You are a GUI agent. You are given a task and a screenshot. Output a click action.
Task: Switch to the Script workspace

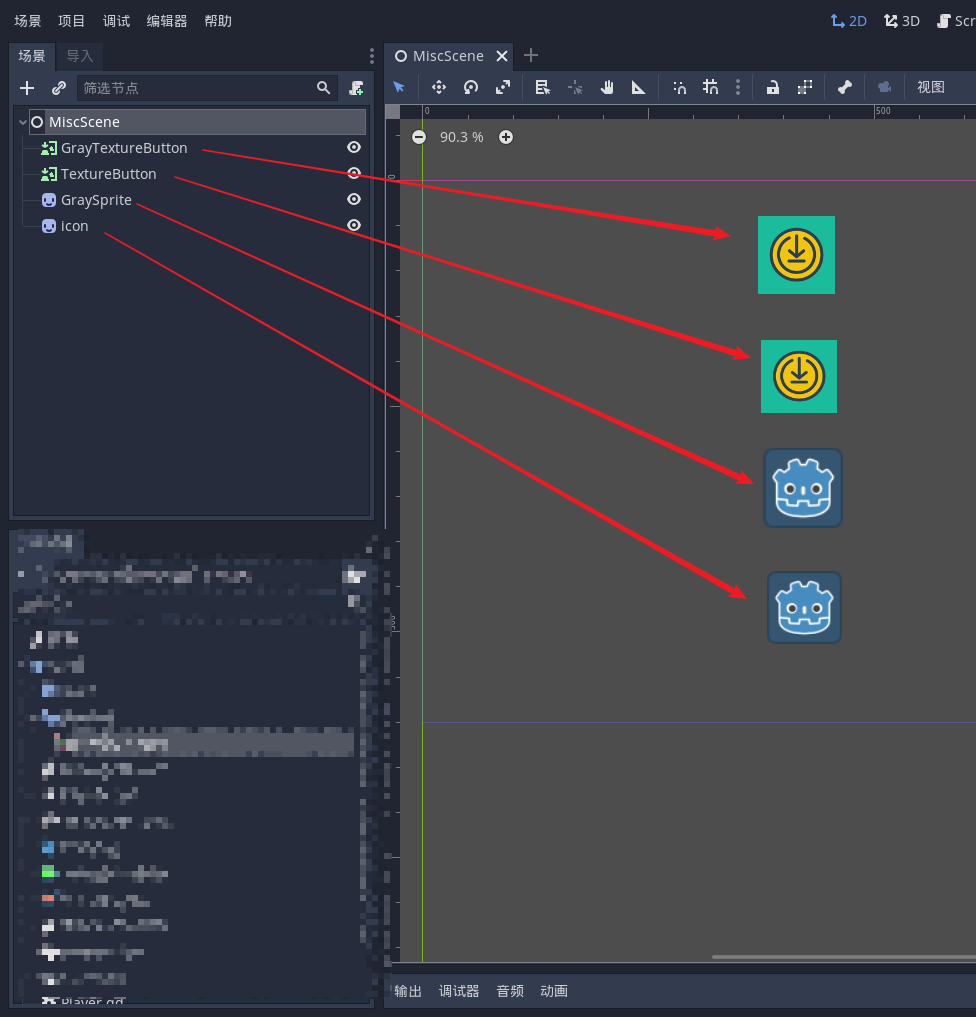coord(956,21)
